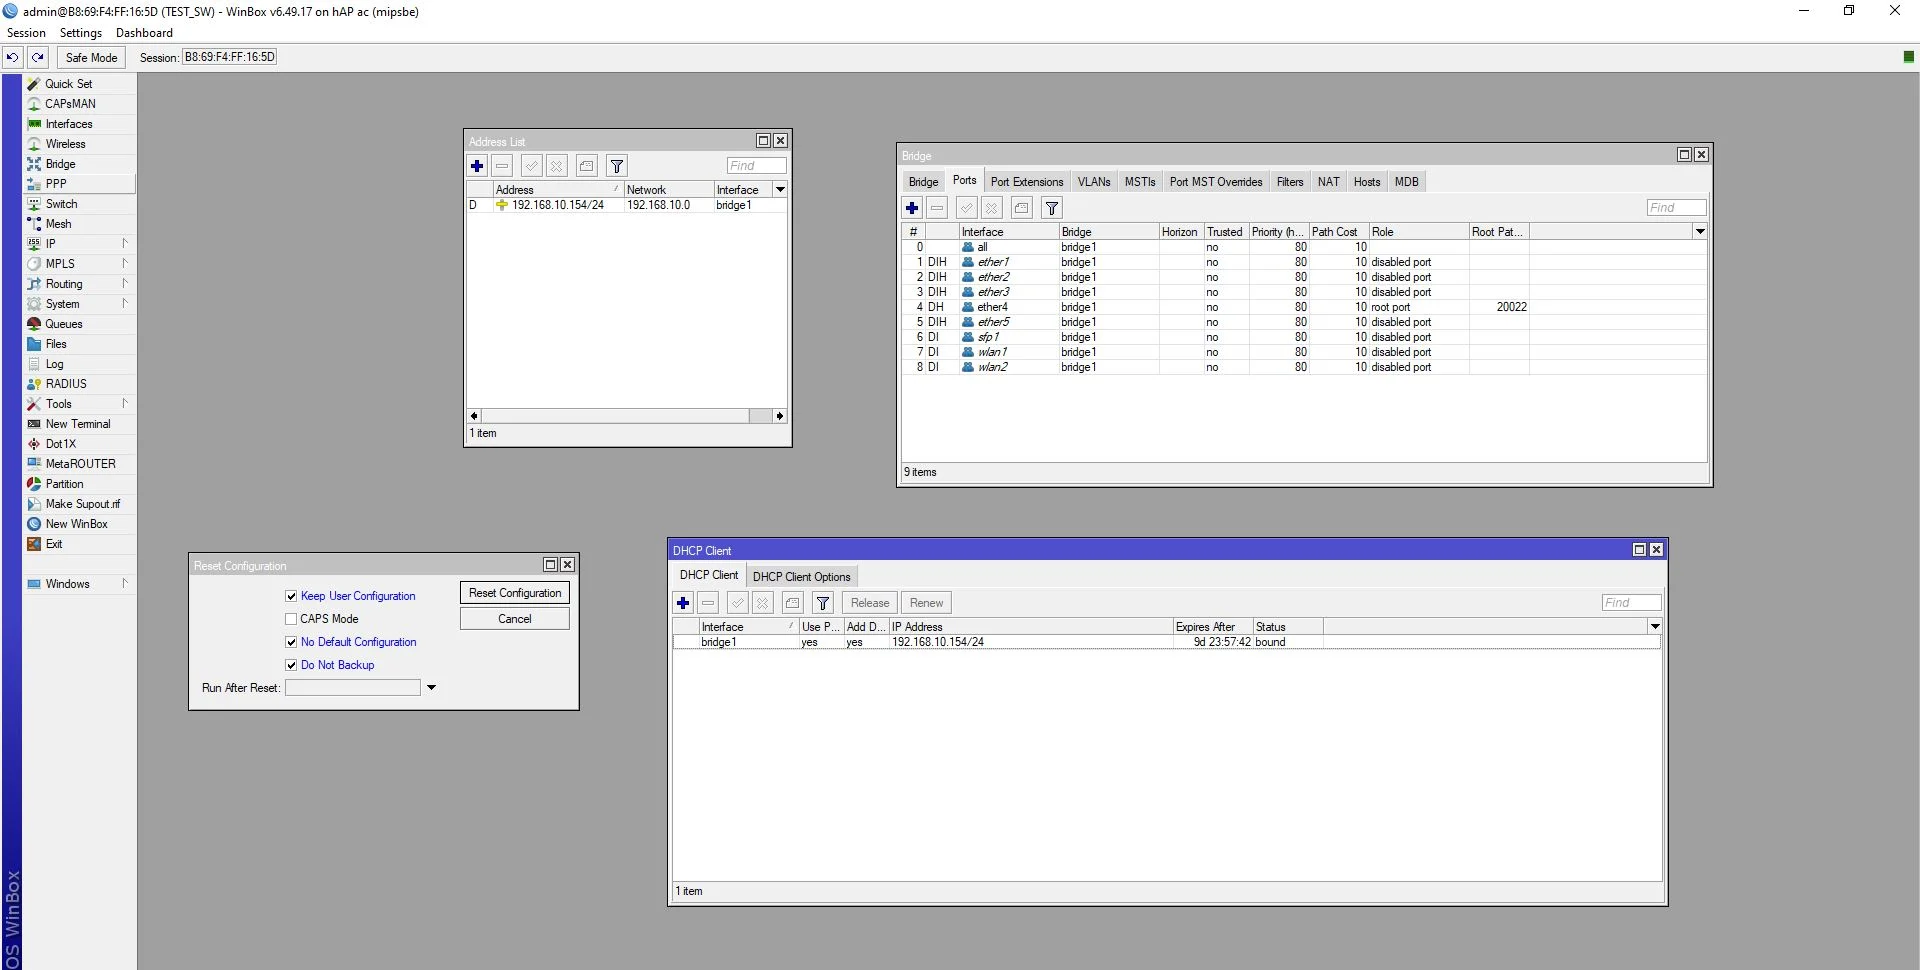Select the ether4 row in Bridge Ports
Screen dimensions: 1920x970
pos(1304,307)
